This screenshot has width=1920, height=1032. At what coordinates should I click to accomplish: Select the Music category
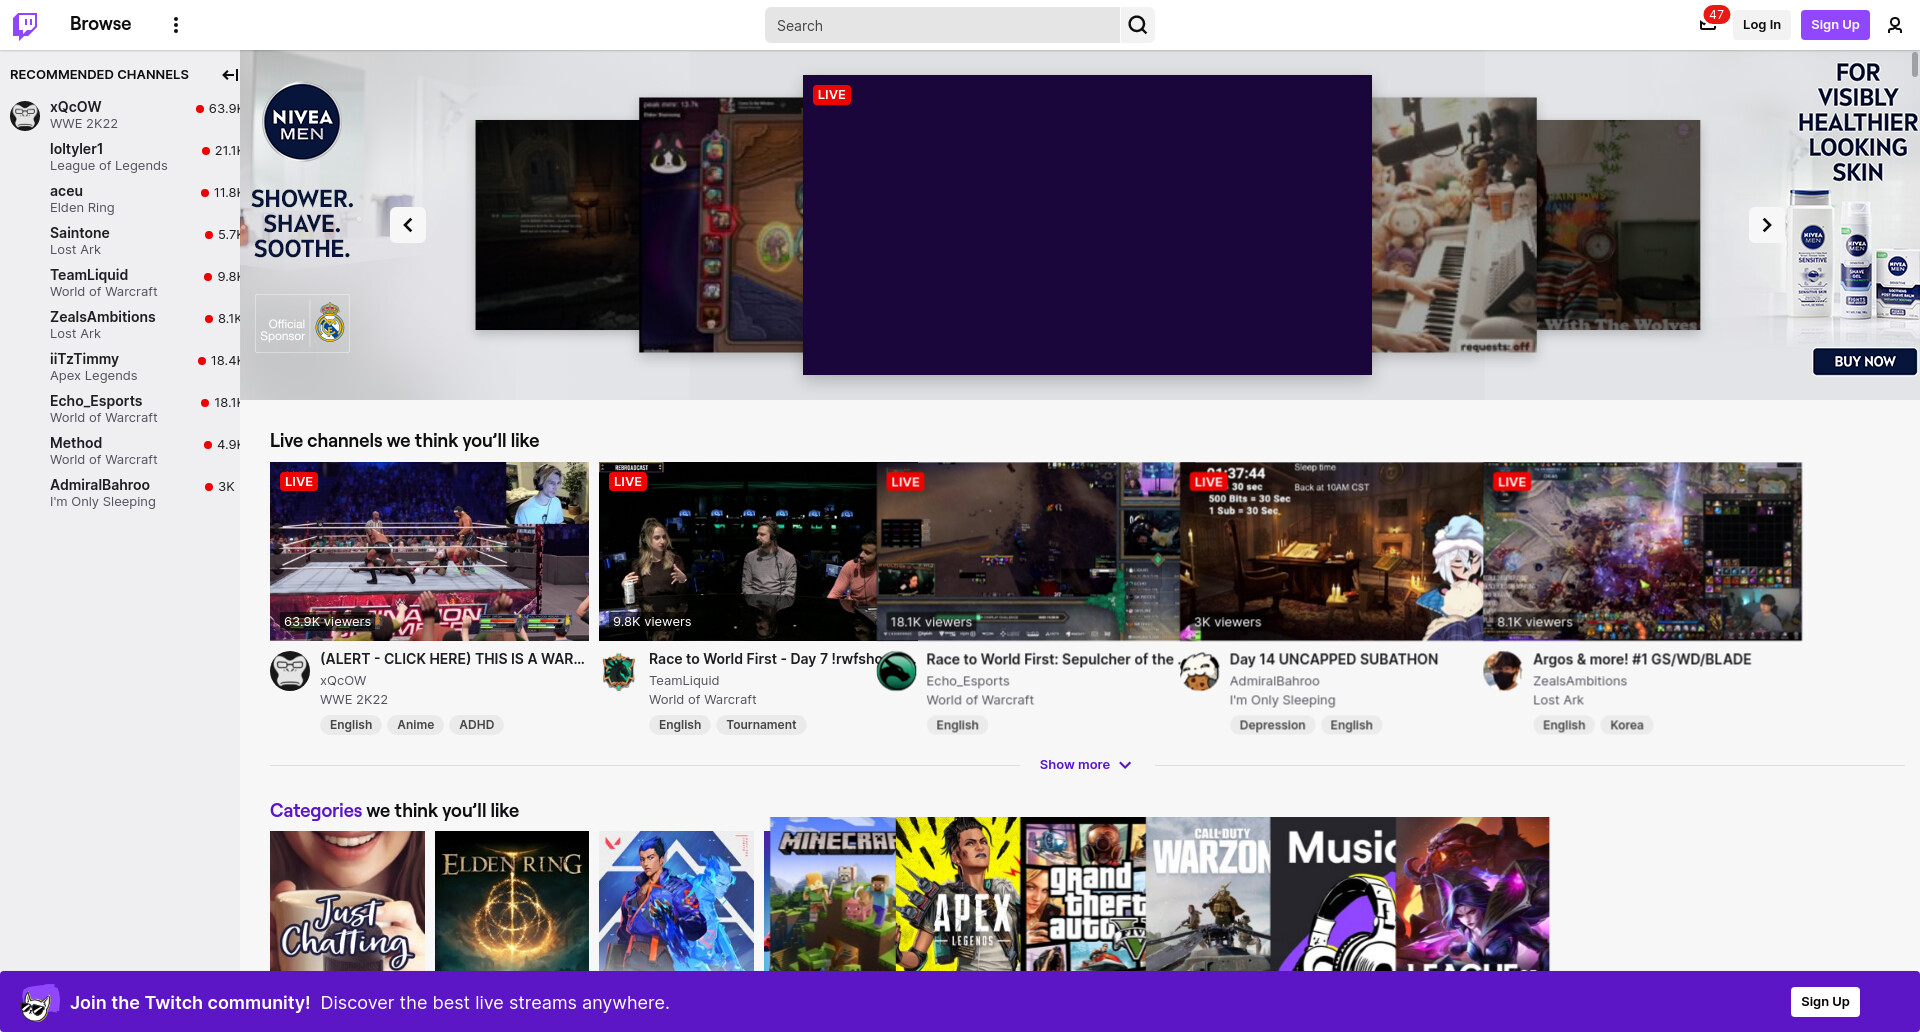[x=1334, y=894]
